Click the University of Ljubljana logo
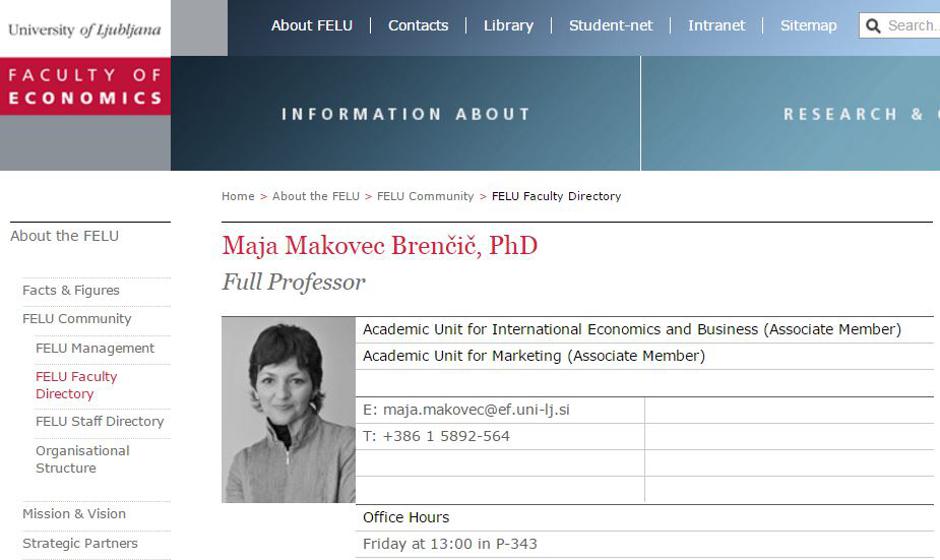 pyautogui.click(x=84, y=29)
